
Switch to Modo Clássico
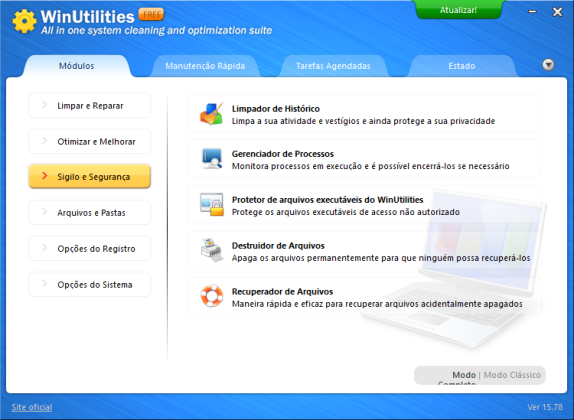coord(512,375)
